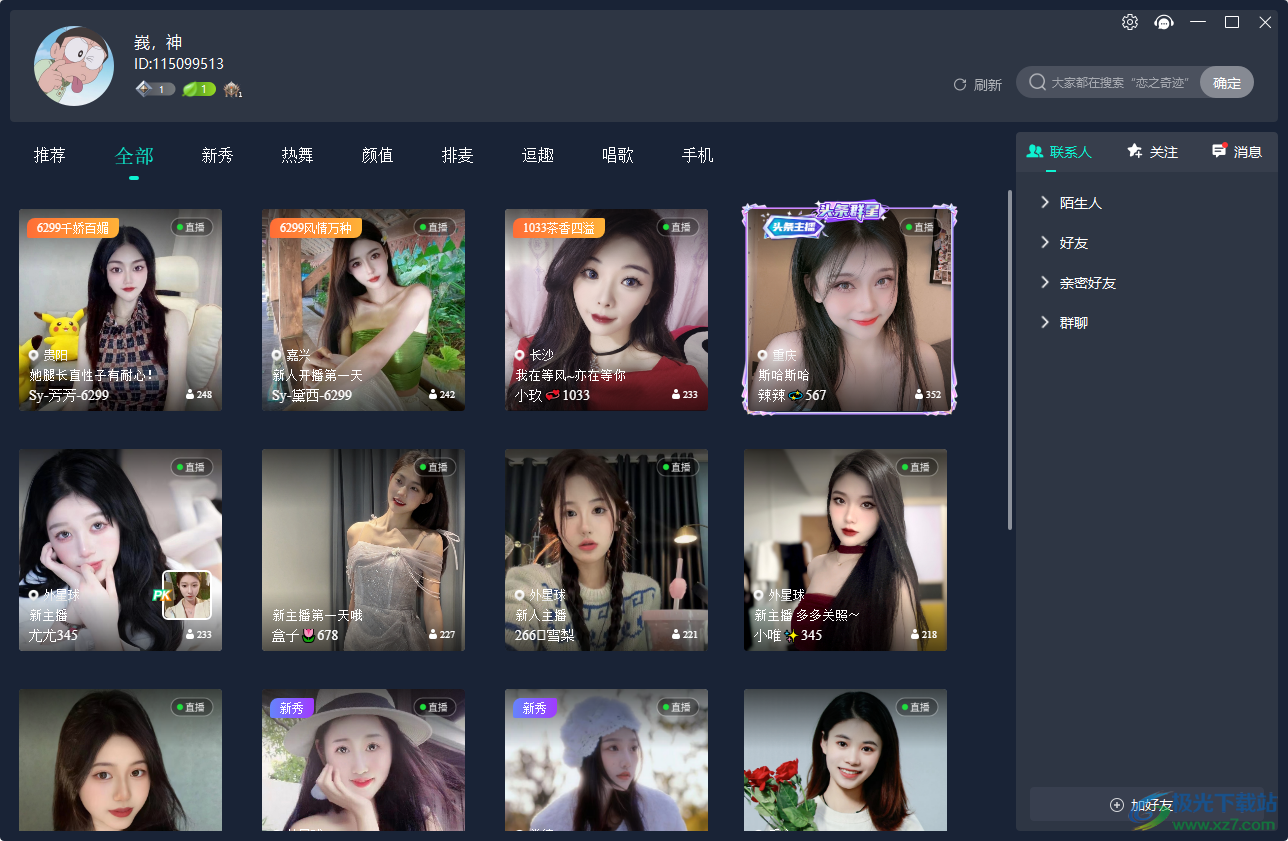Click room title 我在等风~亦在等你
The image size is (1288, 841).
[570, 375]
